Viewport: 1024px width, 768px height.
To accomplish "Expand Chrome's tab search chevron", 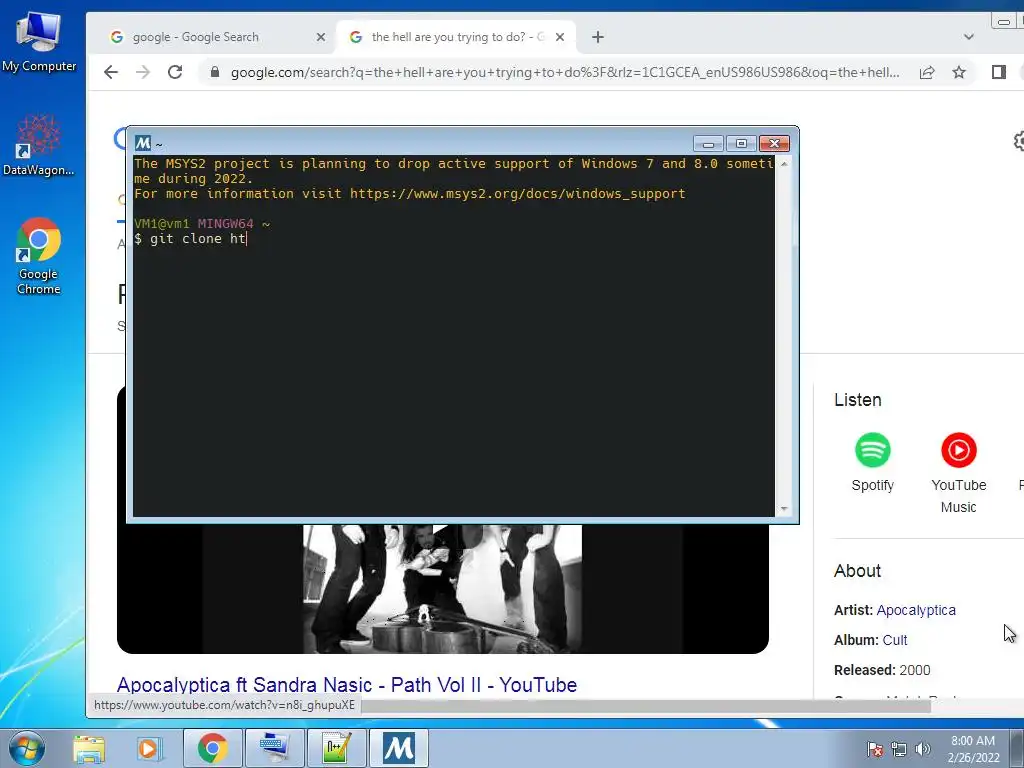I will point(968,37).
